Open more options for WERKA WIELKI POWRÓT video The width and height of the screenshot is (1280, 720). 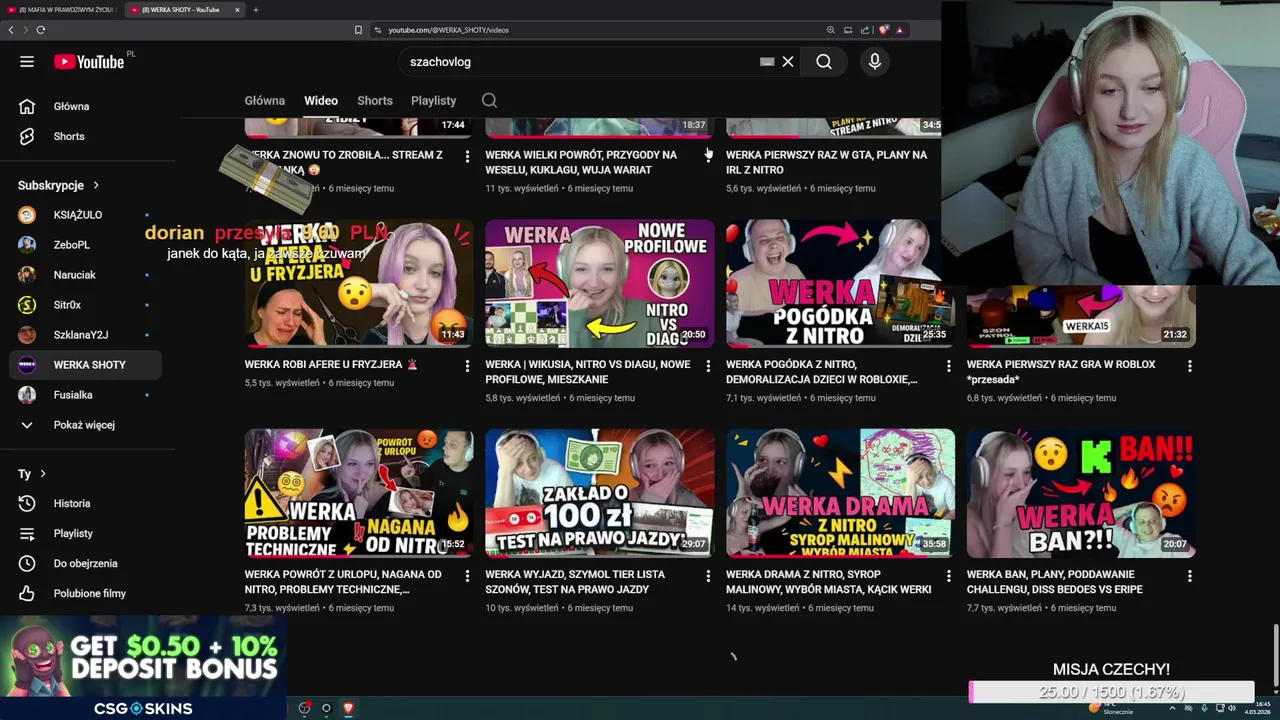click(708, 157)
